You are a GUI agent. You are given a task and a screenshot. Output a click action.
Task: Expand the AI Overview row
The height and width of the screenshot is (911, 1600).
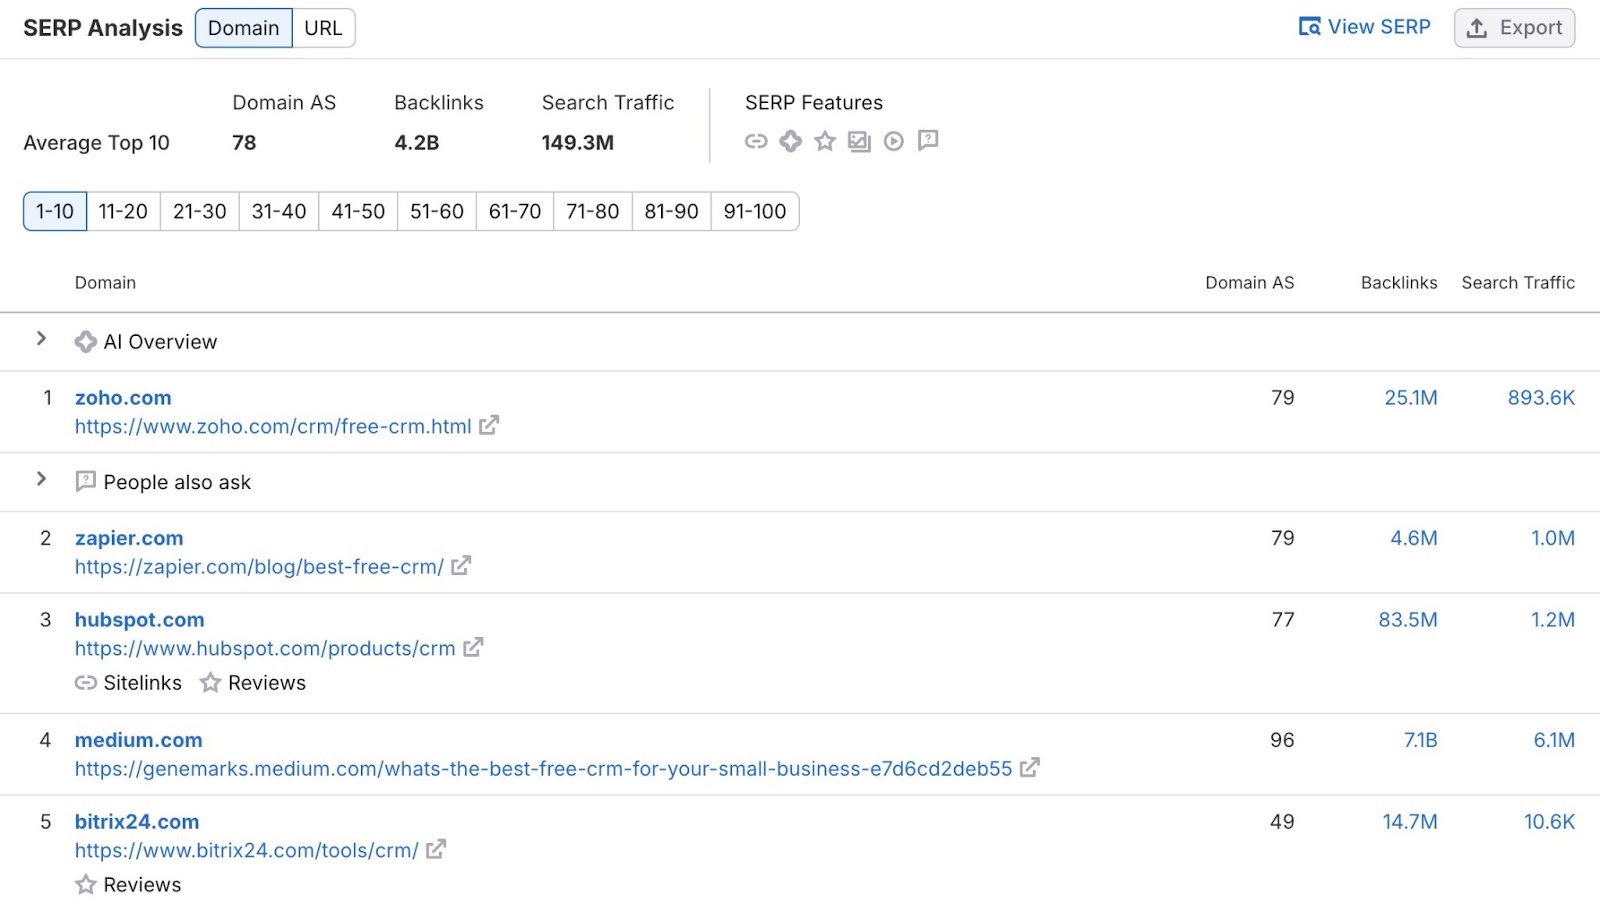(x=41, y=340)
